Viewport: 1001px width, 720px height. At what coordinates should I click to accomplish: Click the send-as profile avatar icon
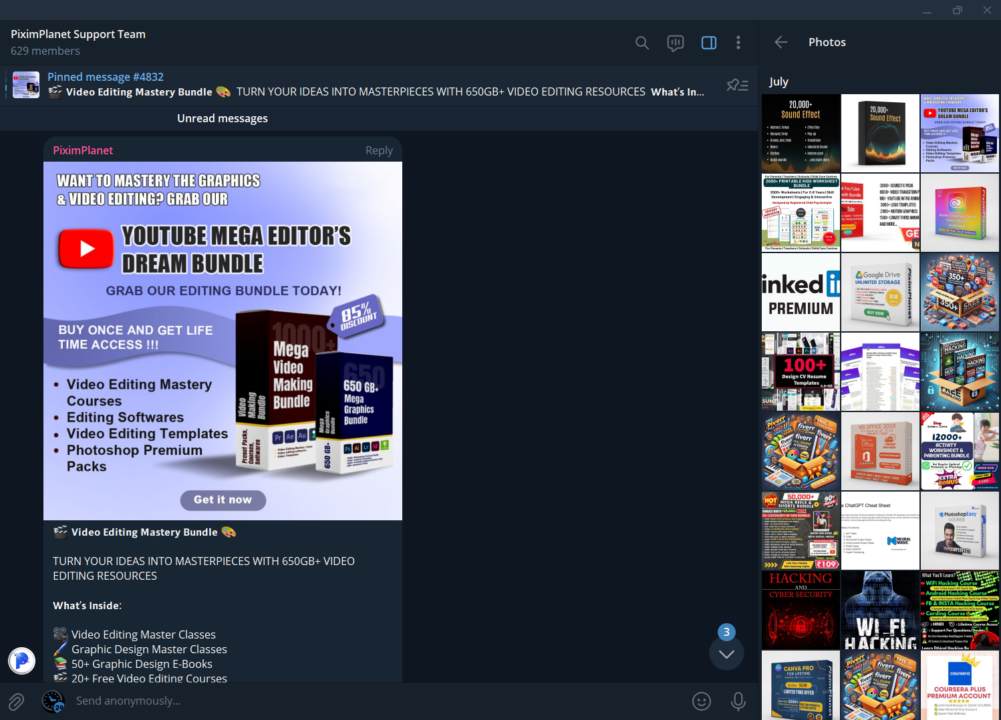pyautogui.click(x=53, y=701)
